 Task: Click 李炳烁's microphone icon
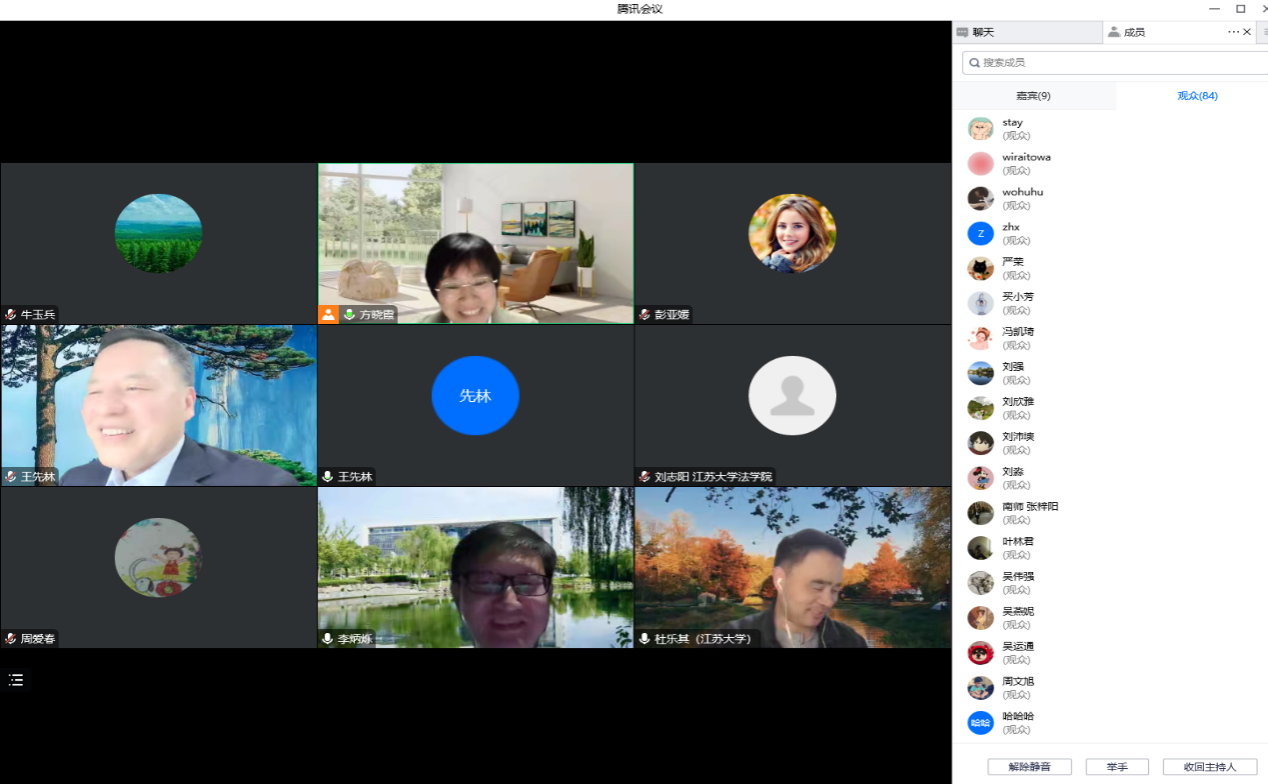pyautogui.click(x=328, y=638)
